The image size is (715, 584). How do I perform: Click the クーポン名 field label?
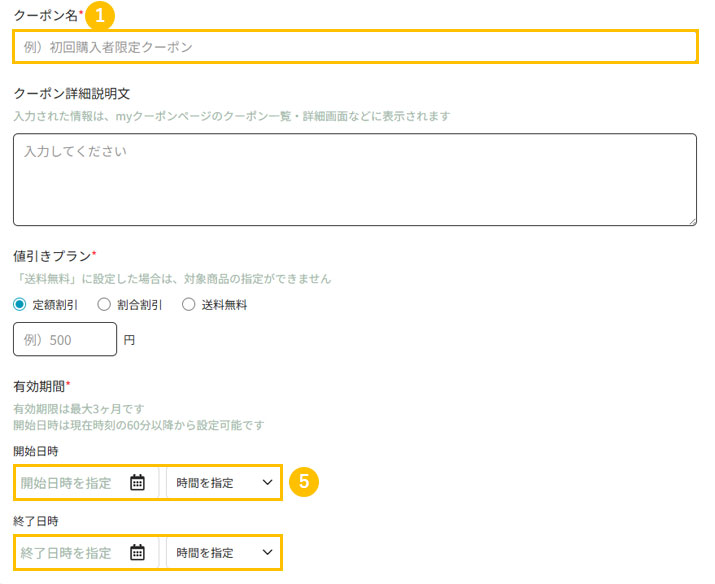45,16
